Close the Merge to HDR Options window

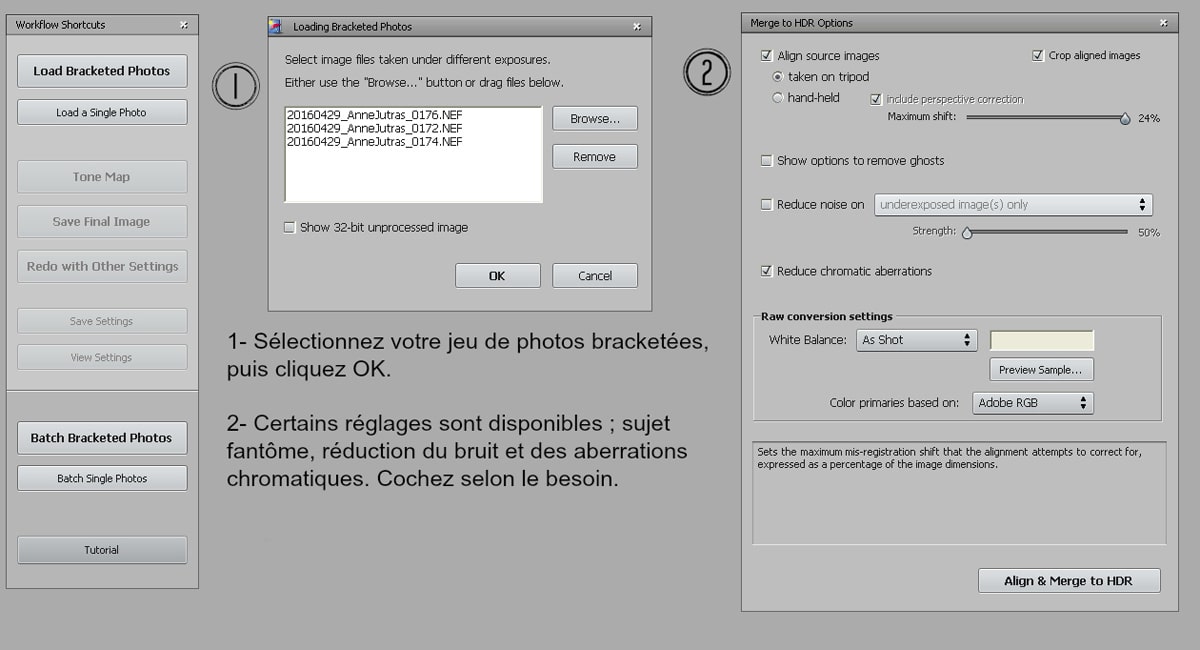click(1162, 23)
